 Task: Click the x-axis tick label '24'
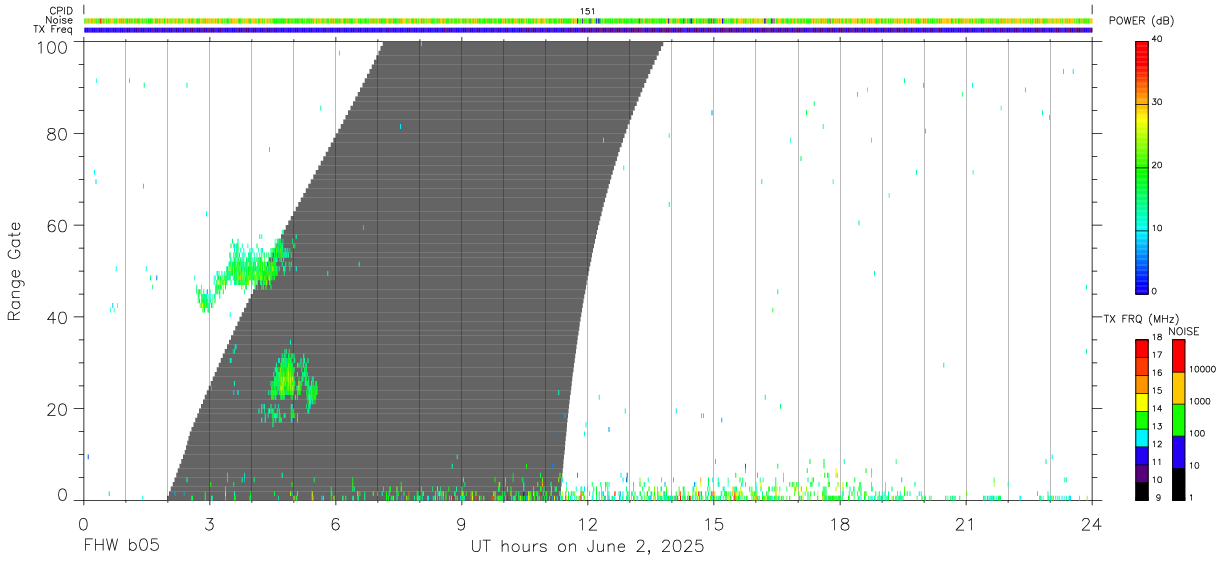[x=1092, y=524]
